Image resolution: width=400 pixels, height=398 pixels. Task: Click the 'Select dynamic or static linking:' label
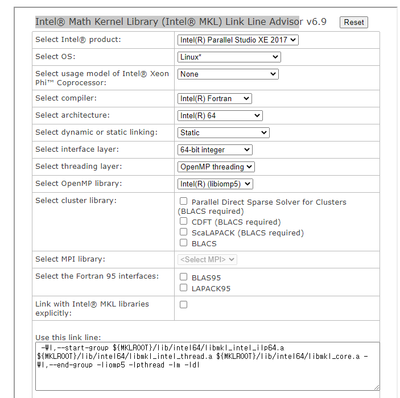point(96,132)
